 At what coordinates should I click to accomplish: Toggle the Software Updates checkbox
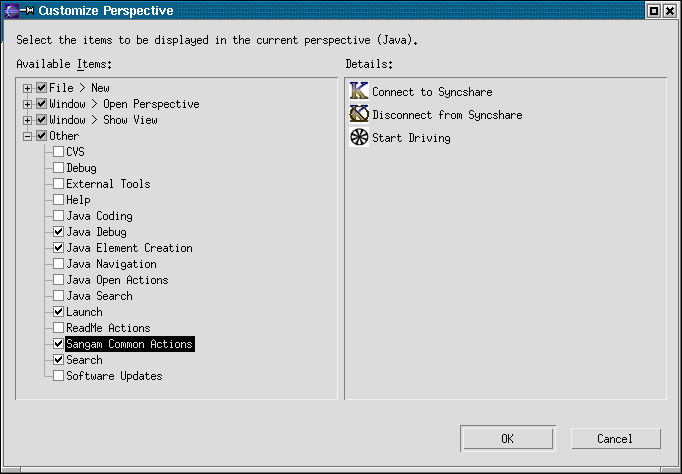click(59, 376)
